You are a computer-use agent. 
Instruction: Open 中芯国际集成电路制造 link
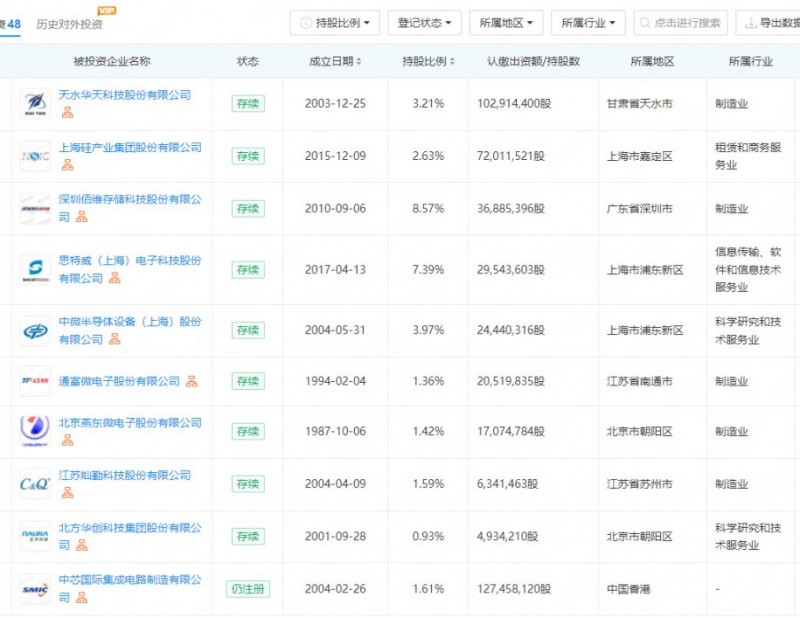point(130,588)
